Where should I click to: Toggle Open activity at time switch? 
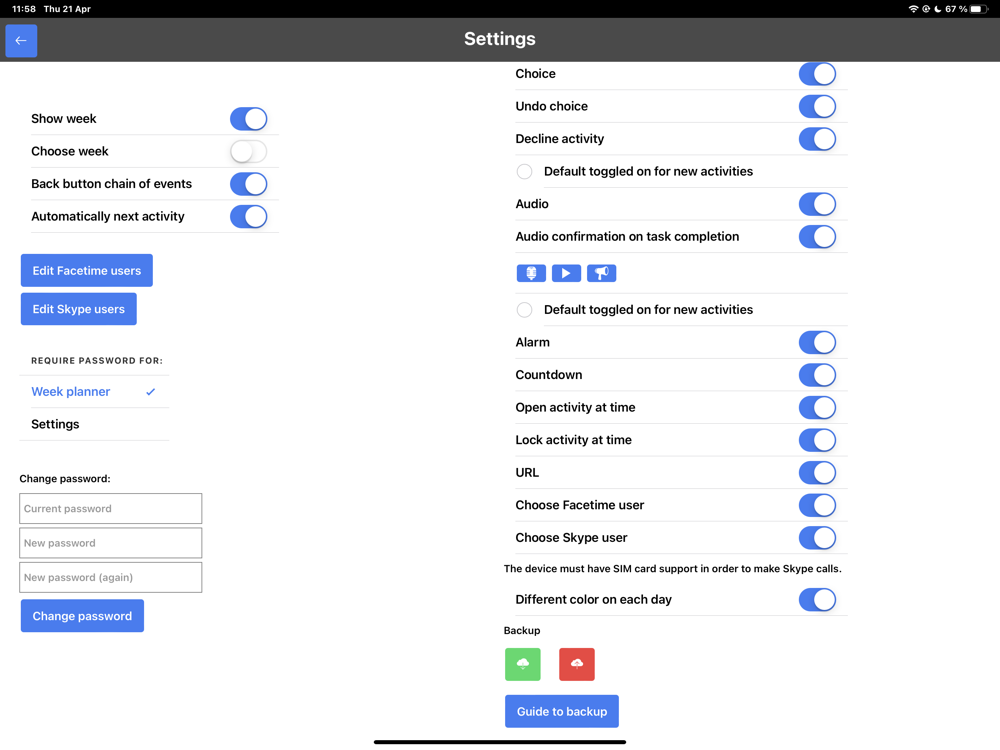817,408
